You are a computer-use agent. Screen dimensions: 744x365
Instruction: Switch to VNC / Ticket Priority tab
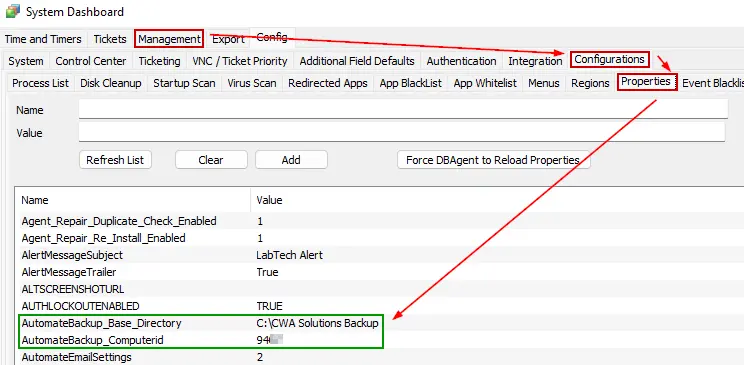point(240,61)
